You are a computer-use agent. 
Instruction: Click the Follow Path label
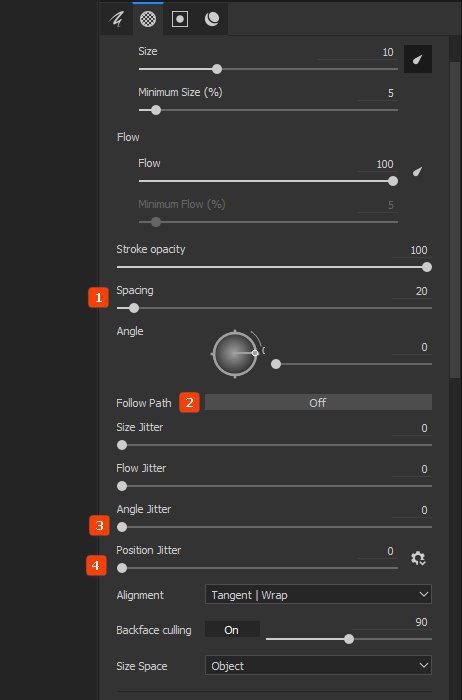pyautogui.click(x=144, y=403)
